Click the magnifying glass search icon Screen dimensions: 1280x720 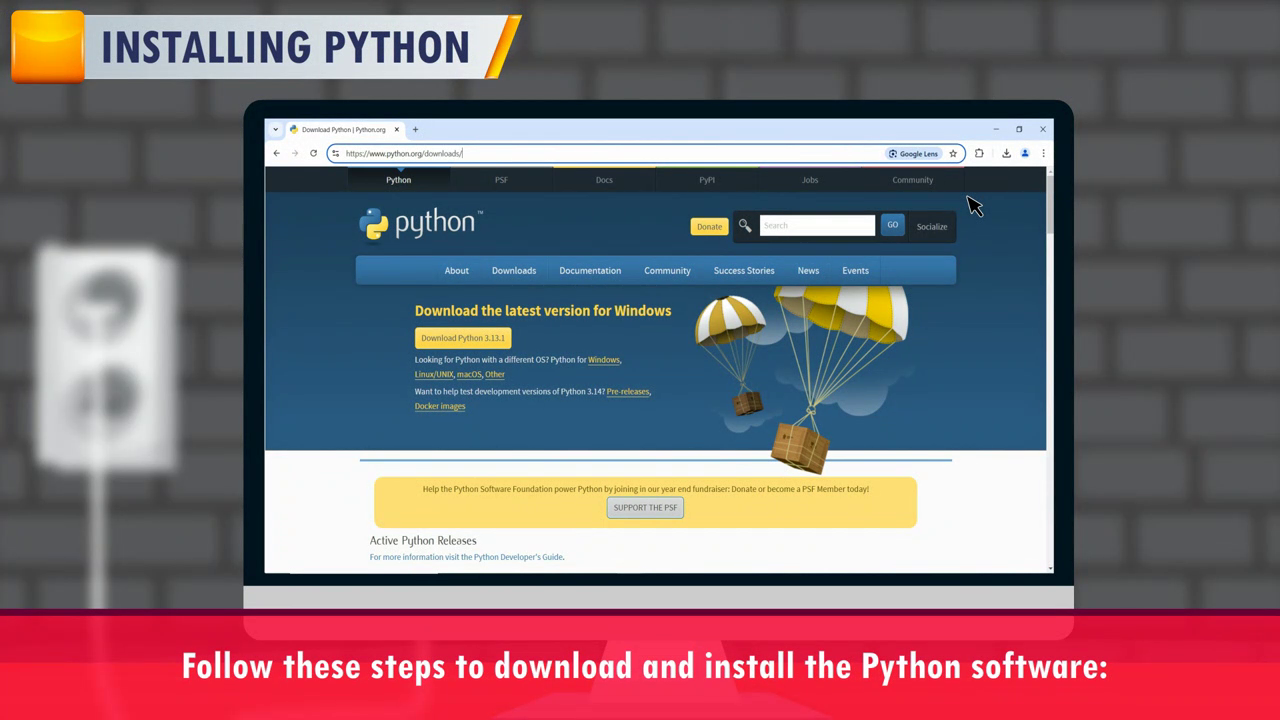[x=745, y=226]
